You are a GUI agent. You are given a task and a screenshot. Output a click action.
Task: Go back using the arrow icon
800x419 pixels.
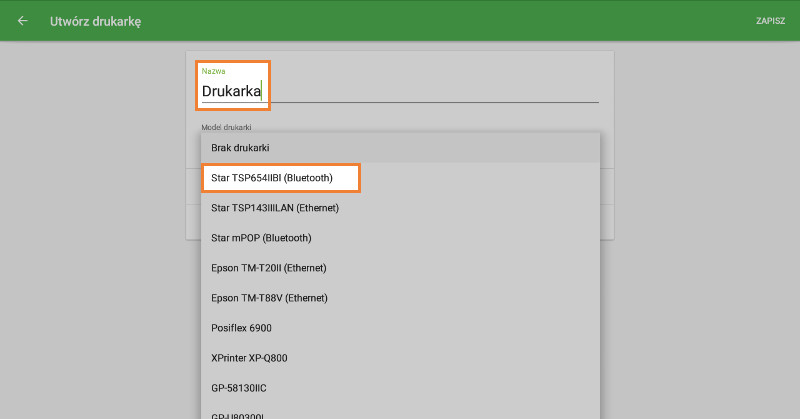click(x=23, y=21)
